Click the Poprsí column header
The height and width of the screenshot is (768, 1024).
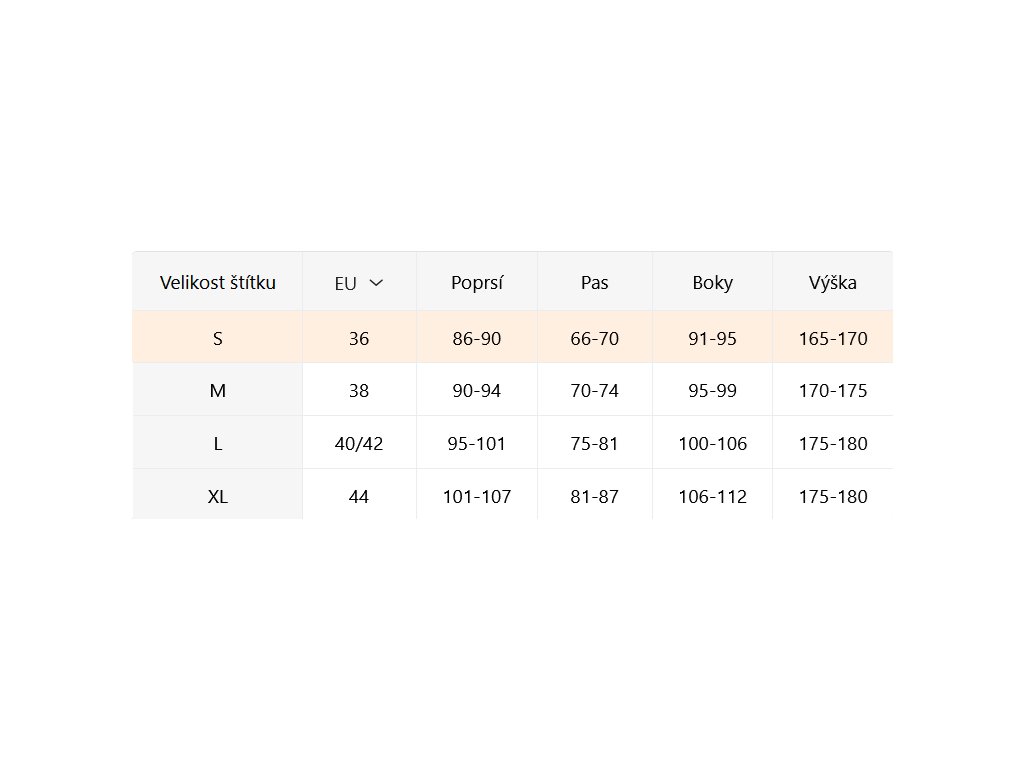(x=477, y=282)
